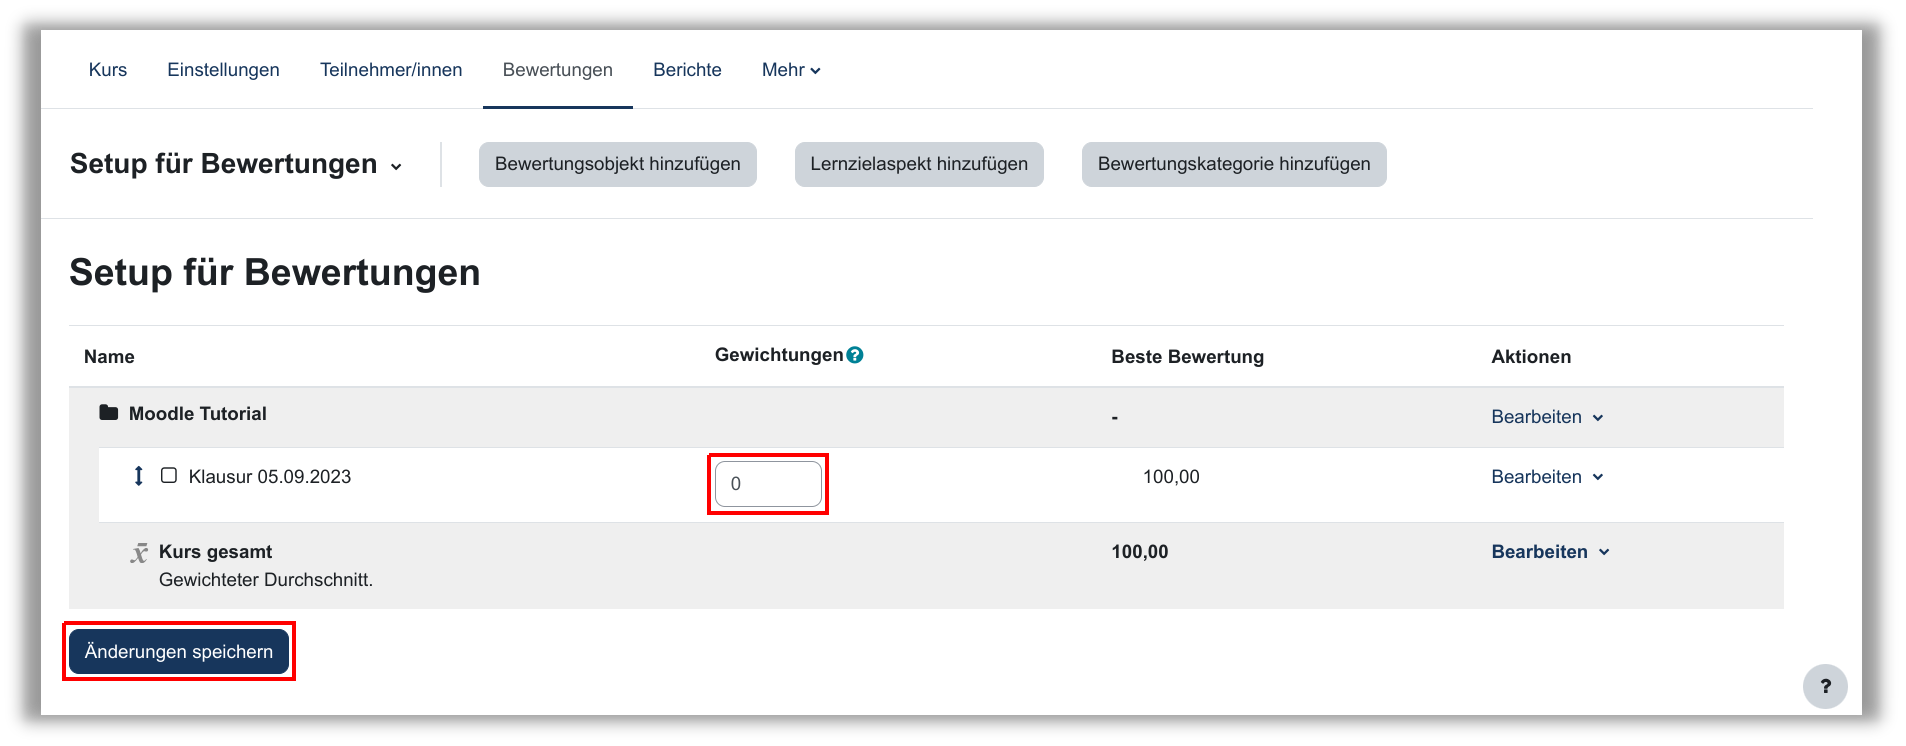The height and width of the screenshot is (746, 1906).
Task: Go to the Einstellungen tab
Action: (223, 70)
